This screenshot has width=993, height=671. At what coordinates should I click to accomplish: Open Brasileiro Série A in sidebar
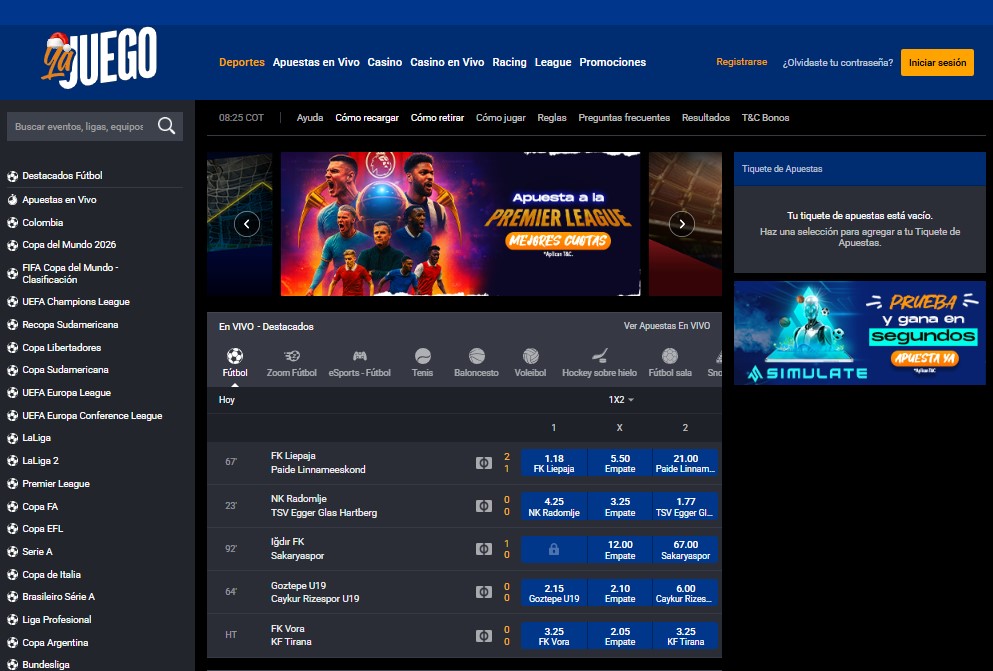pyautogui.click(x=58, y=596)
